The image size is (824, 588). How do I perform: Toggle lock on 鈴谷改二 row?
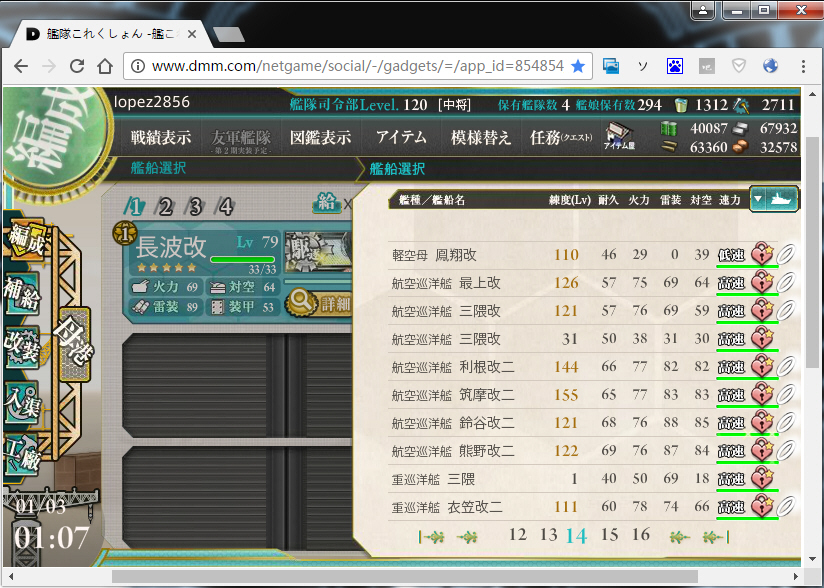[x=761, y=422]
